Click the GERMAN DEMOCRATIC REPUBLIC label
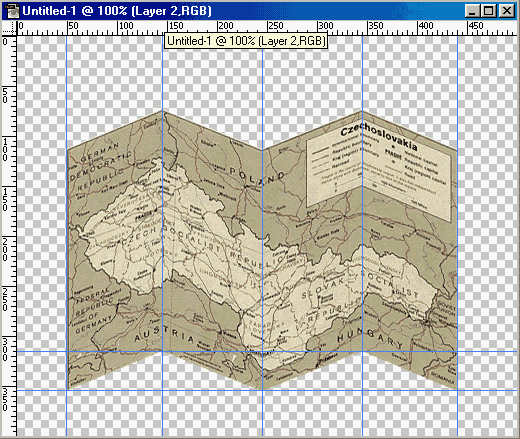This screenshot has height=439, width=520. pos(100,166)
